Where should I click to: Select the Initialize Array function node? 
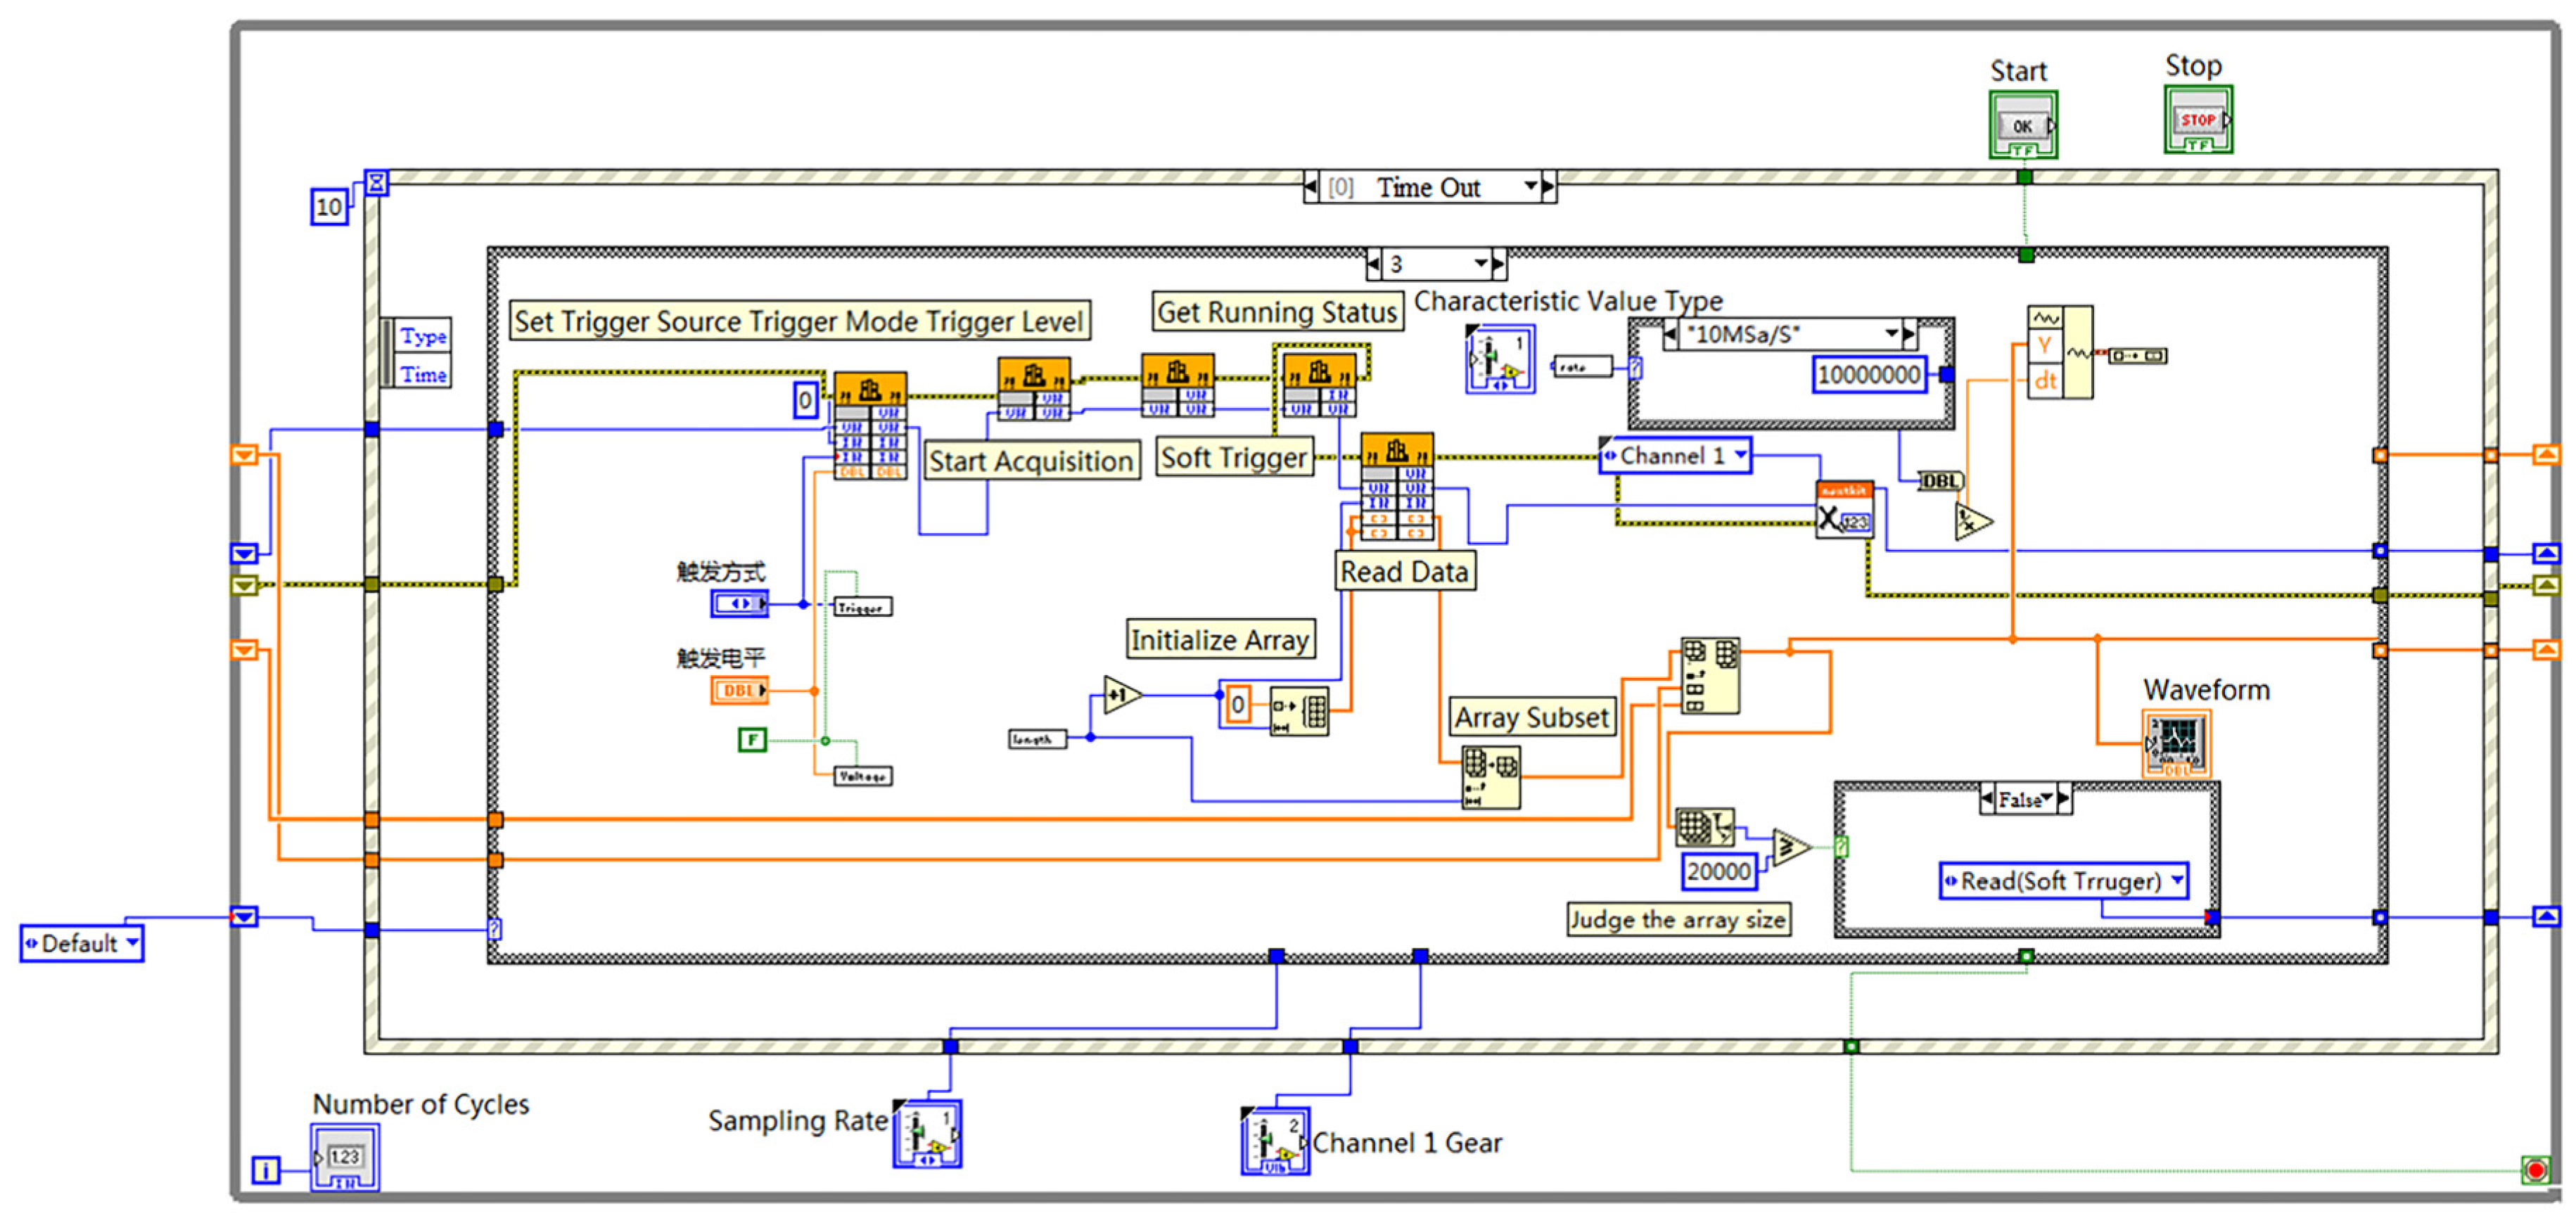tap(1299, 711)
